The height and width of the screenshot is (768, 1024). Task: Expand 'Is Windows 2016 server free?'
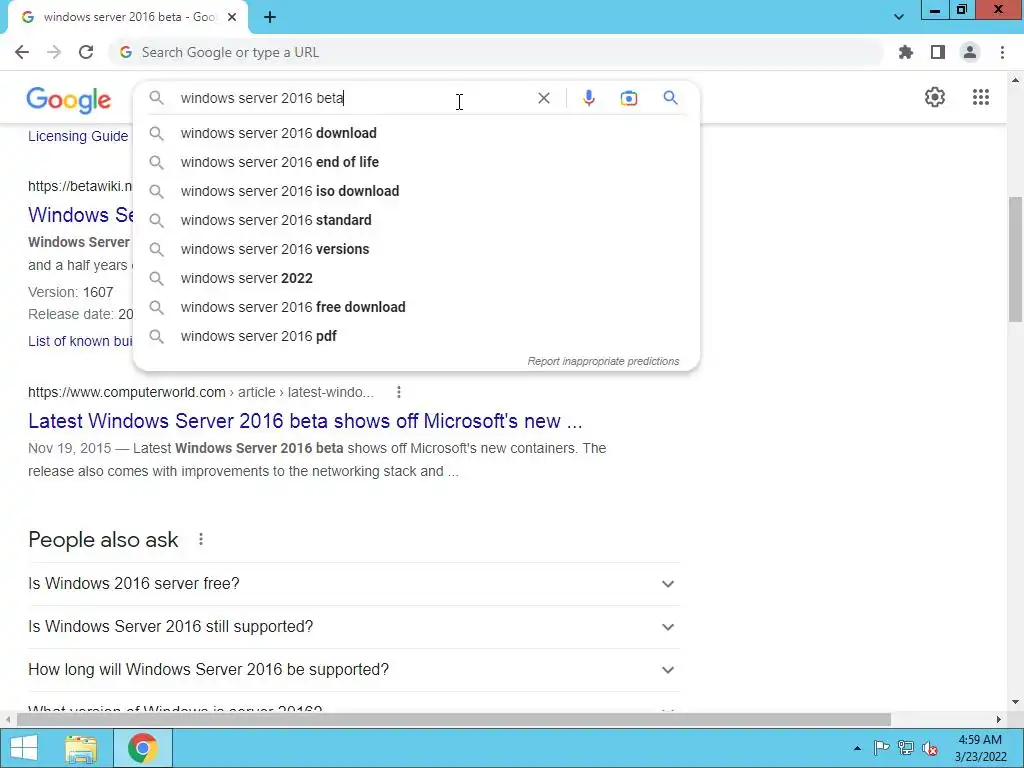[354, 583]
